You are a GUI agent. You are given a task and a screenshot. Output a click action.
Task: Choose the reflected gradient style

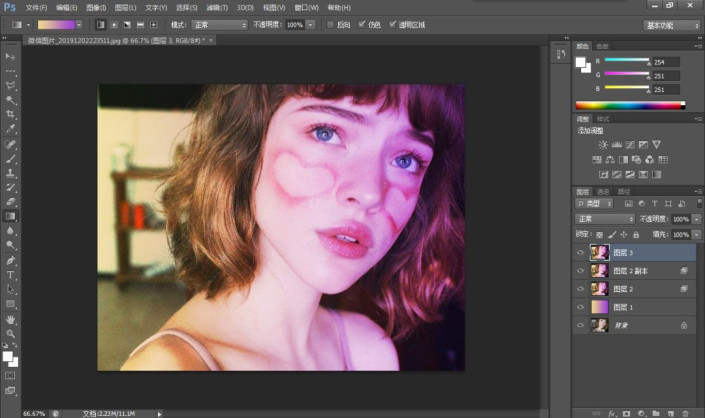pos(140,25)
